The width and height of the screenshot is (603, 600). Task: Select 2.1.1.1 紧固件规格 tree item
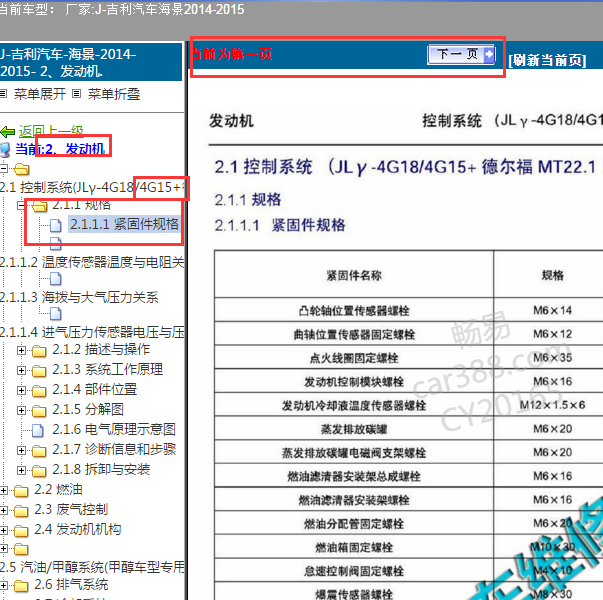[x=124, y=224]
